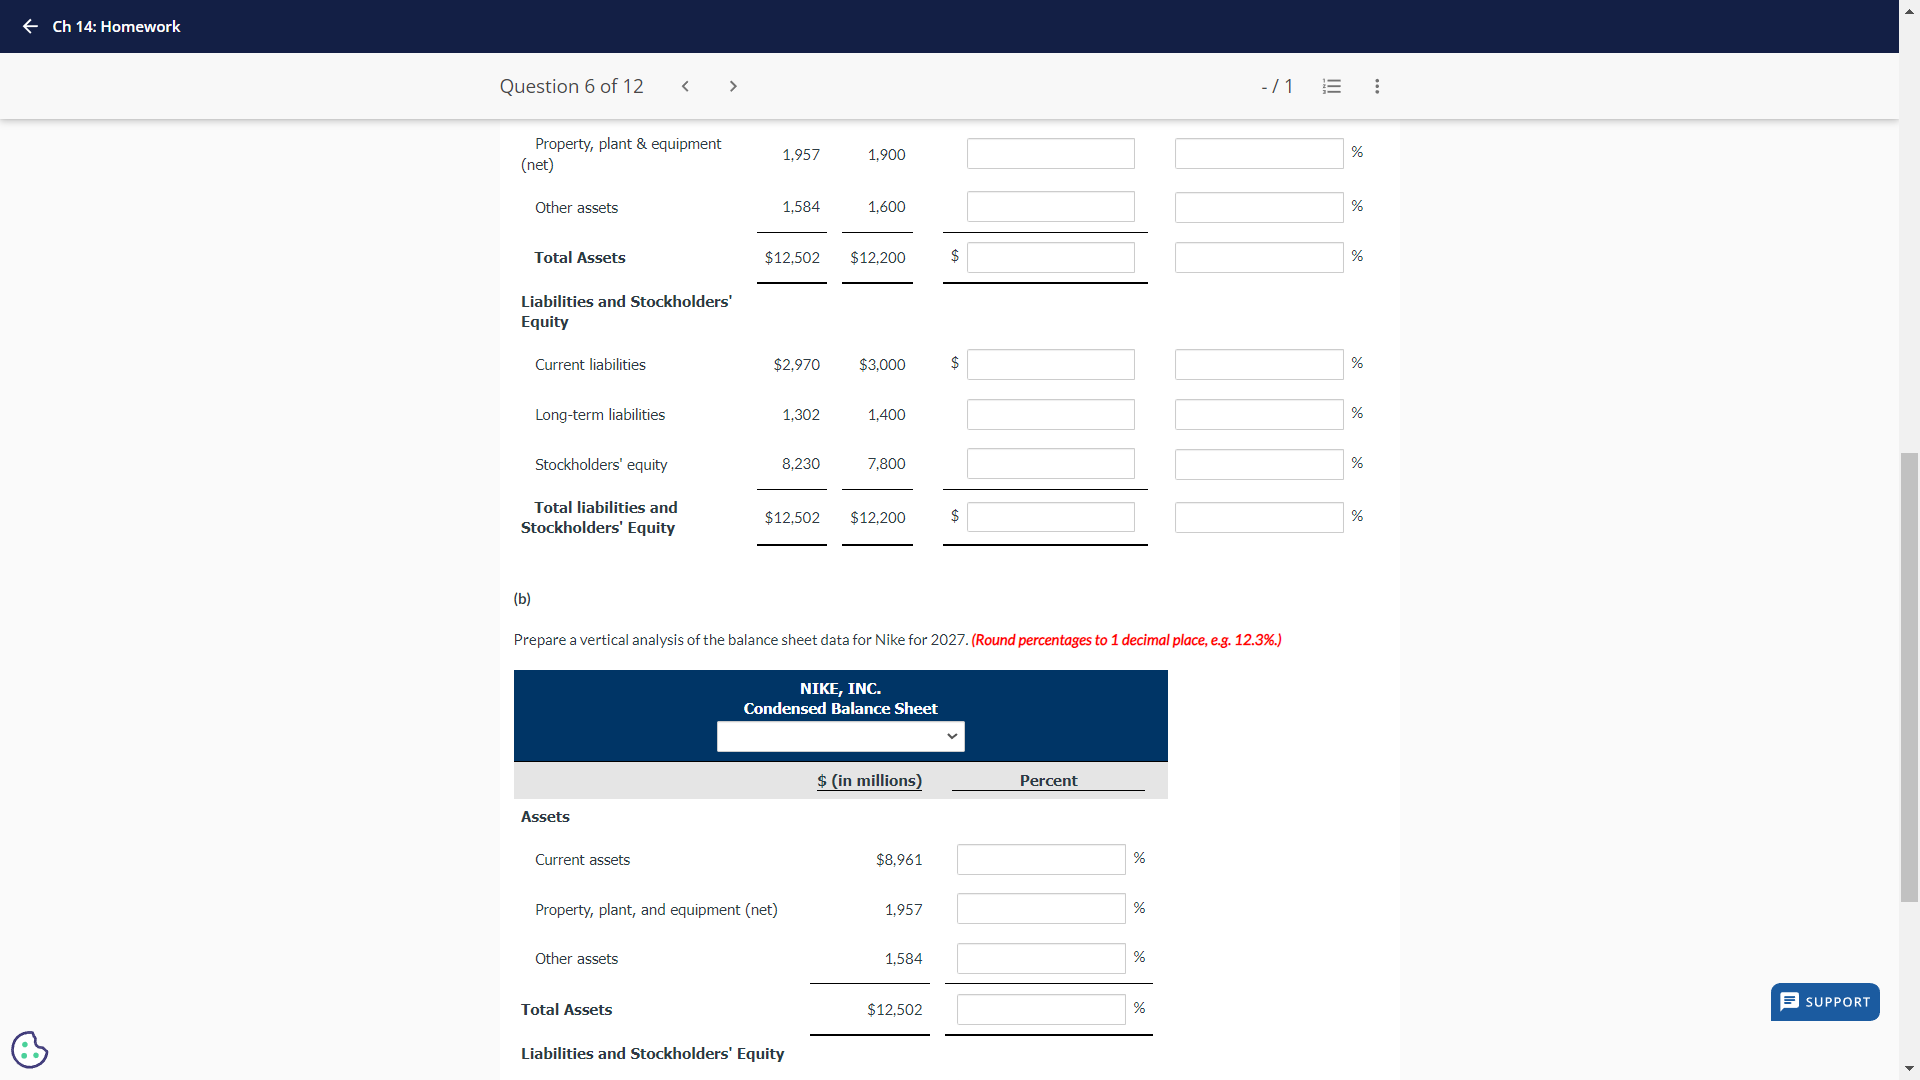The height and width of the screenshot is (1080, 1920).
Task: Click Property, plant & equipment percent change field
Action: [x=1258, y=153]
